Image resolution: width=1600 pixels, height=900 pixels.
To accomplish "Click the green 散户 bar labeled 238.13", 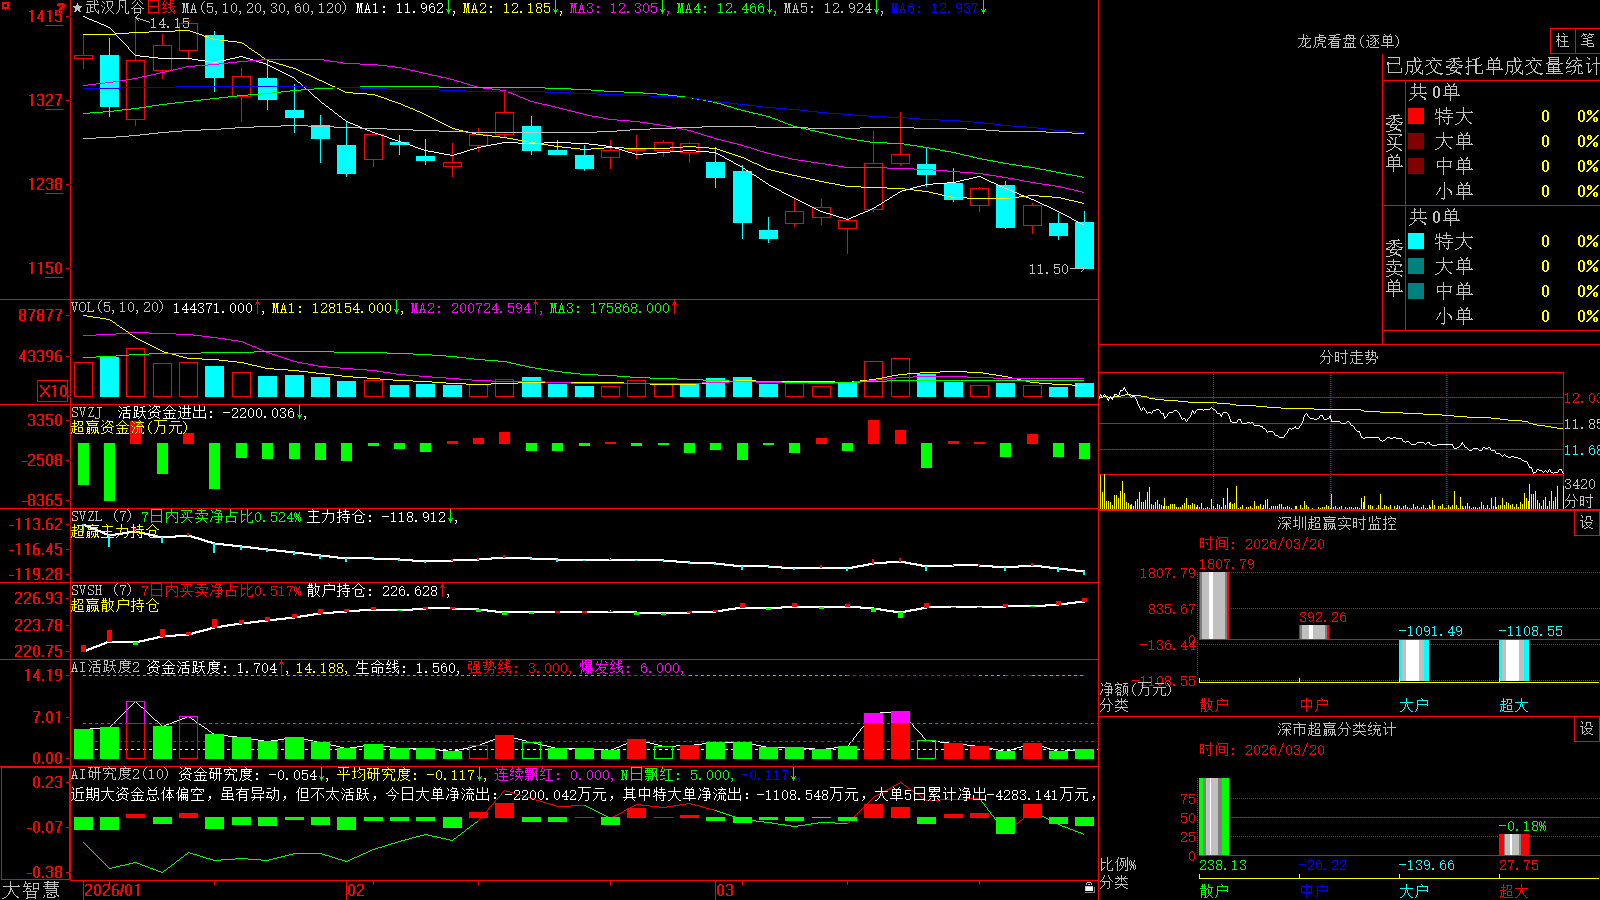I will pyautogui.click(x=1213, y=816).
